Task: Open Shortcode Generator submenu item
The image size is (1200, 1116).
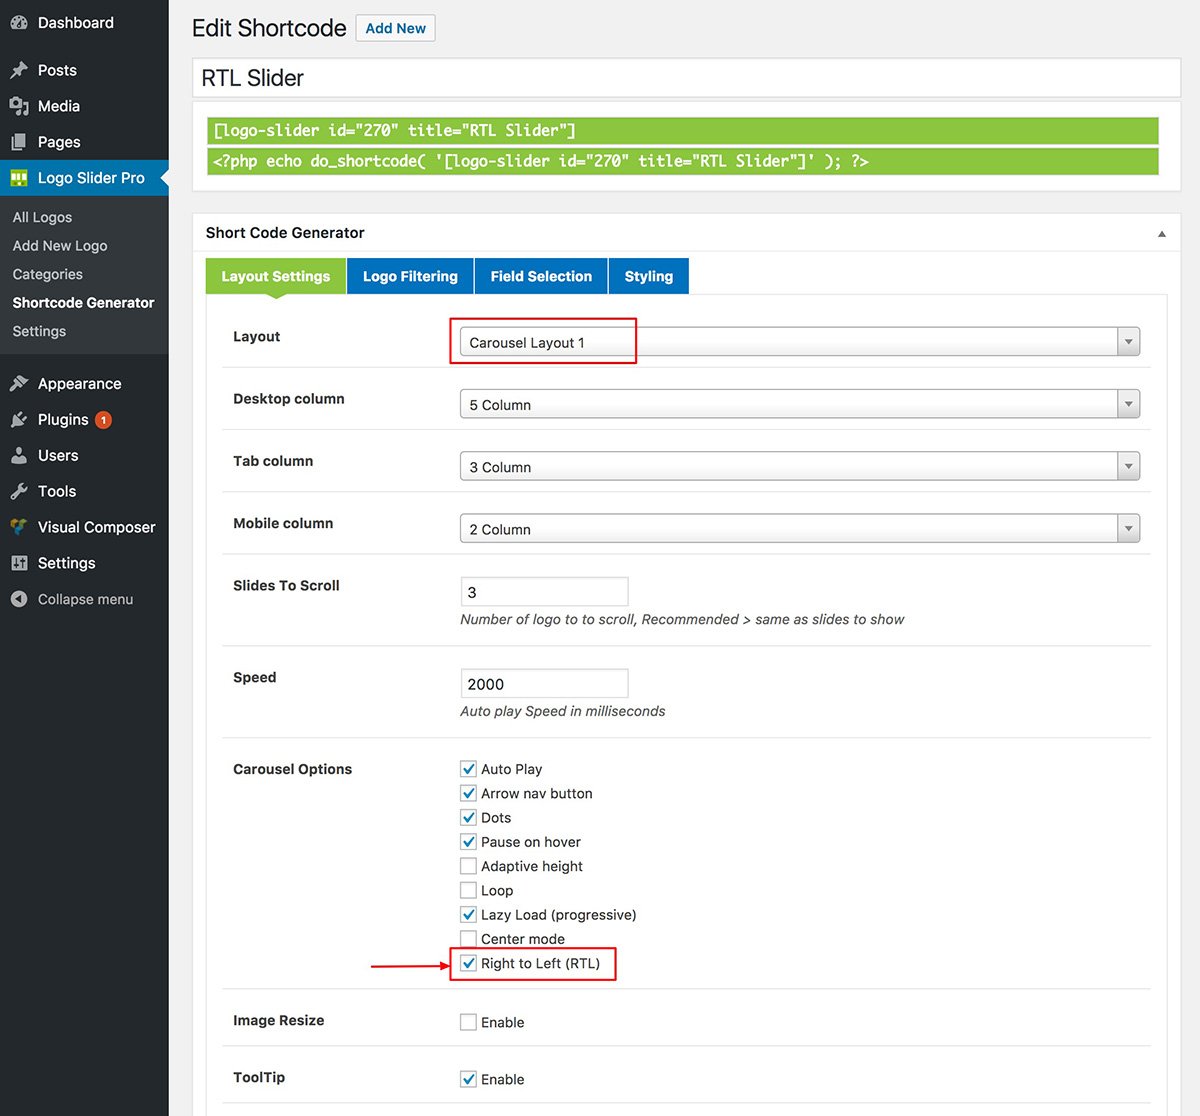Action: click(83, 303)
